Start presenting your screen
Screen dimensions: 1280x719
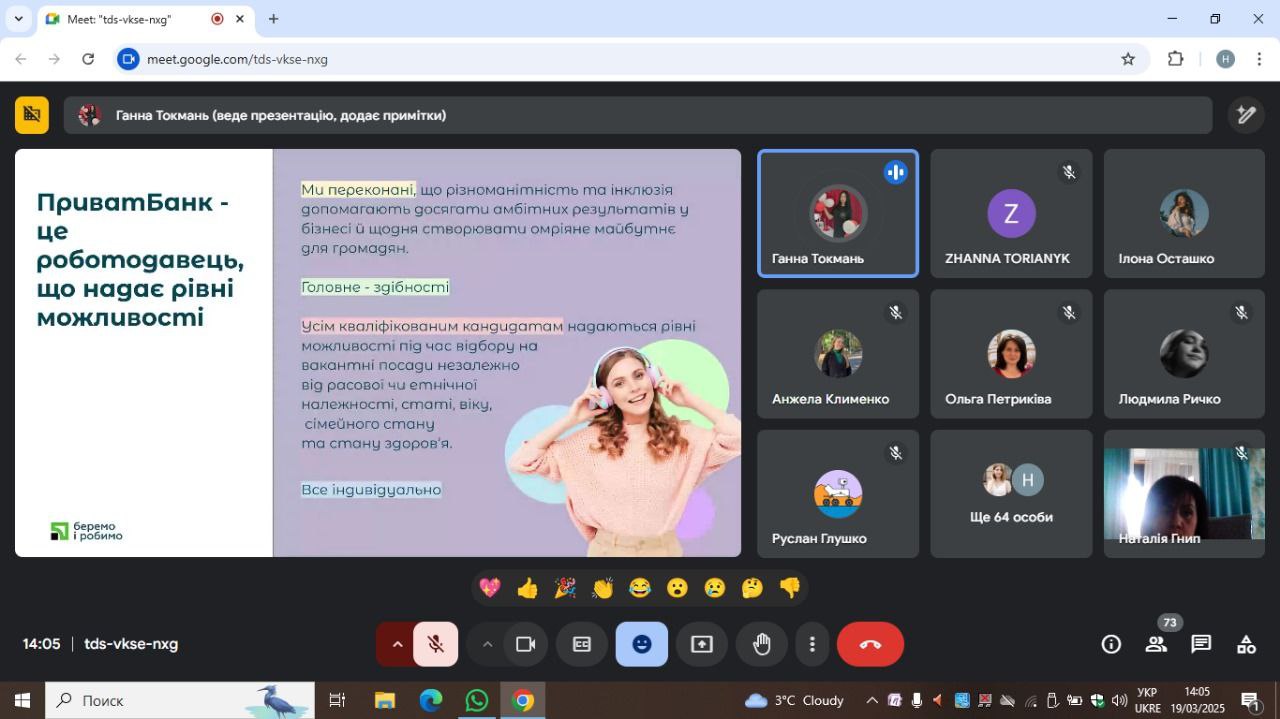(x=702, y=644)
